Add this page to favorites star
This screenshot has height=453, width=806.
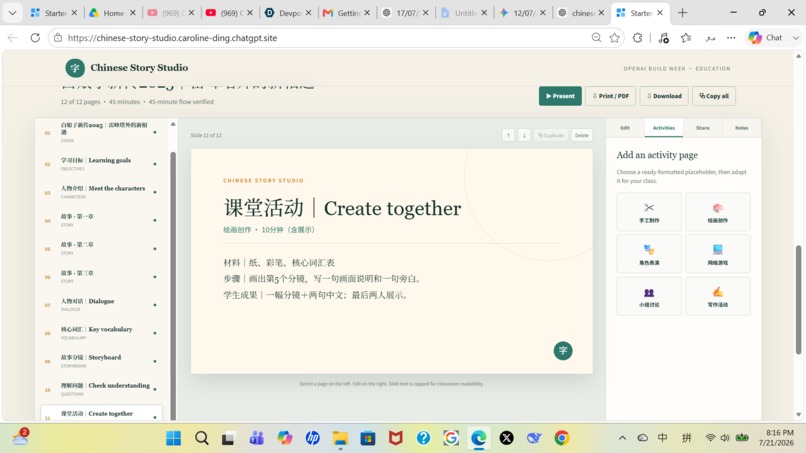(x=614, y=38)
